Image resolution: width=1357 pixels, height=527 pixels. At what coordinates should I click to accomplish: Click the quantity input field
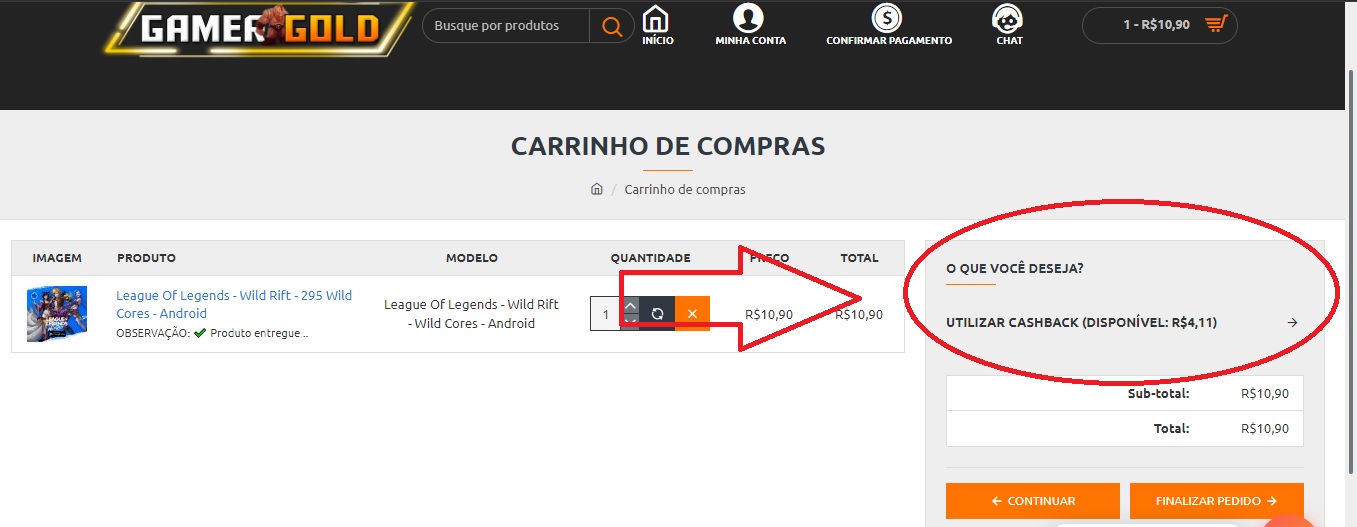(605, 314)
